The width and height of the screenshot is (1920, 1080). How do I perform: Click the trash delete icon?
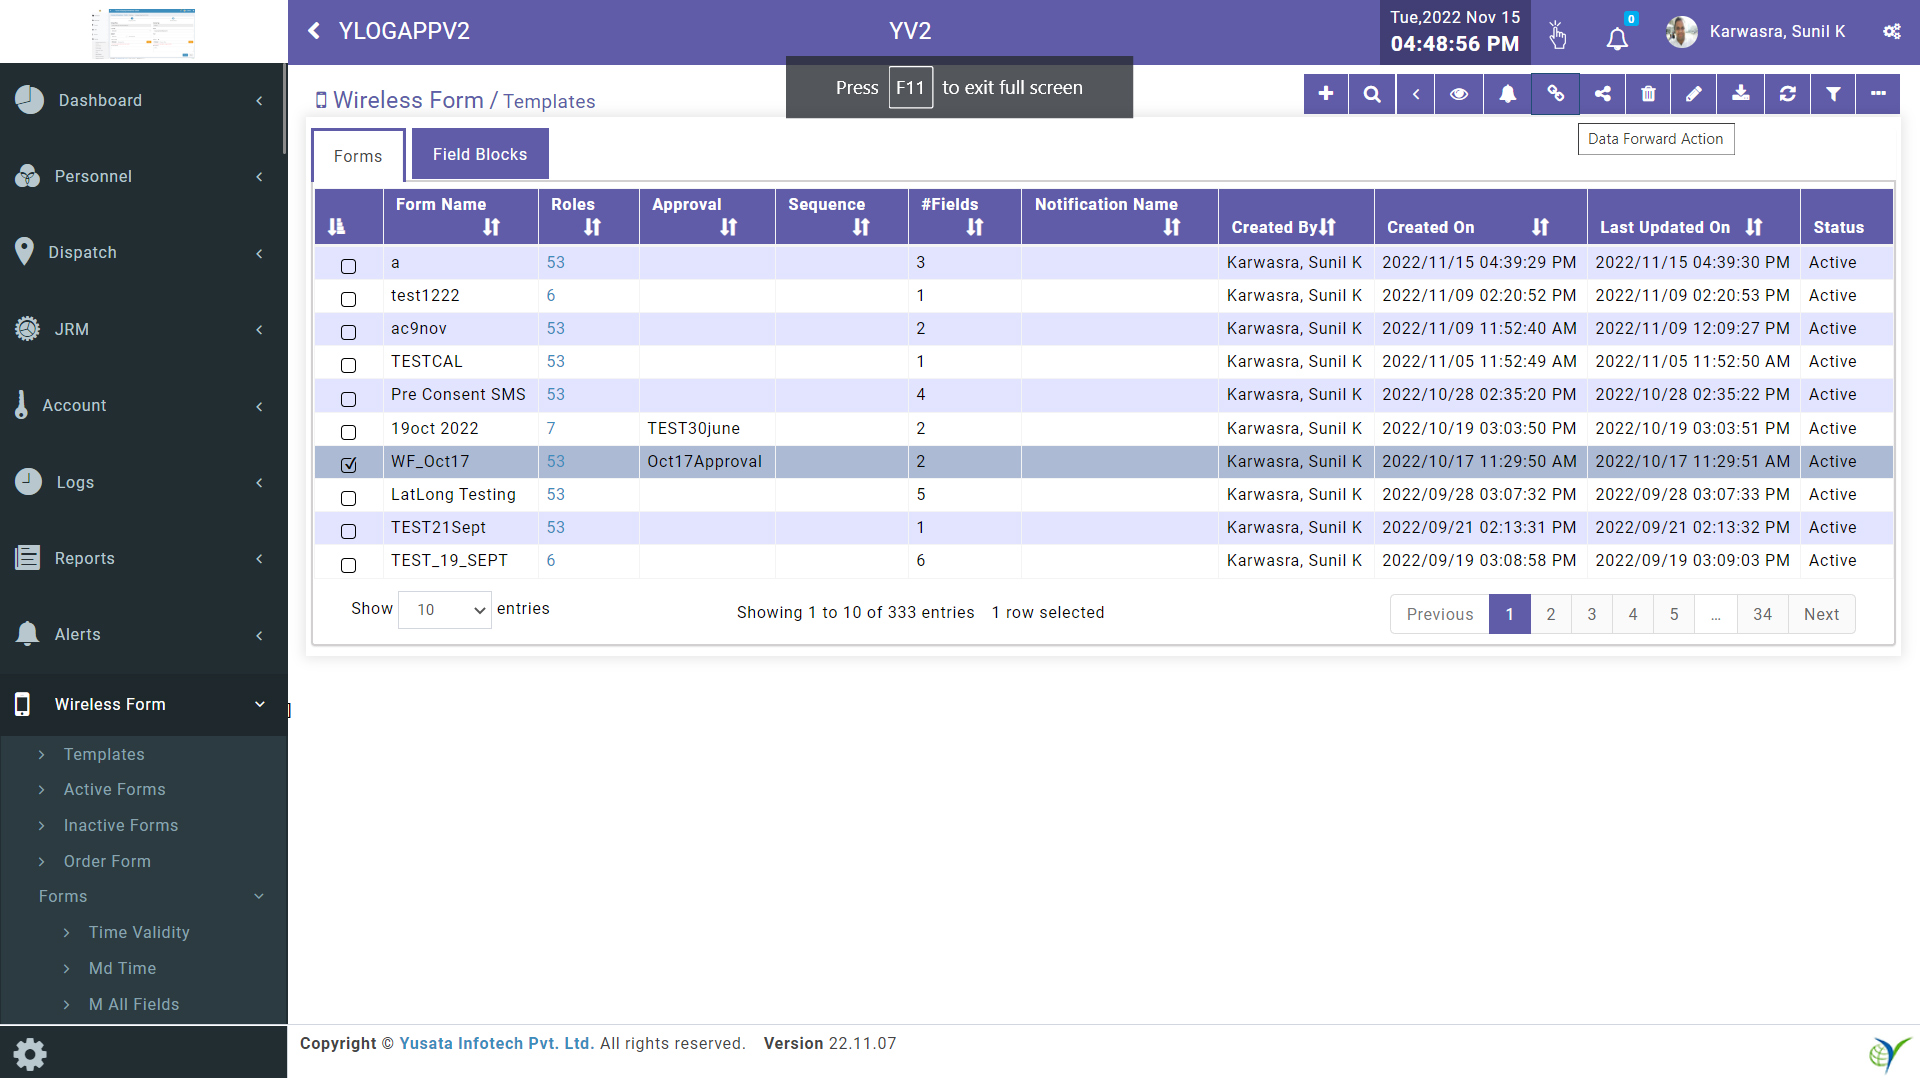point(1648,94)
